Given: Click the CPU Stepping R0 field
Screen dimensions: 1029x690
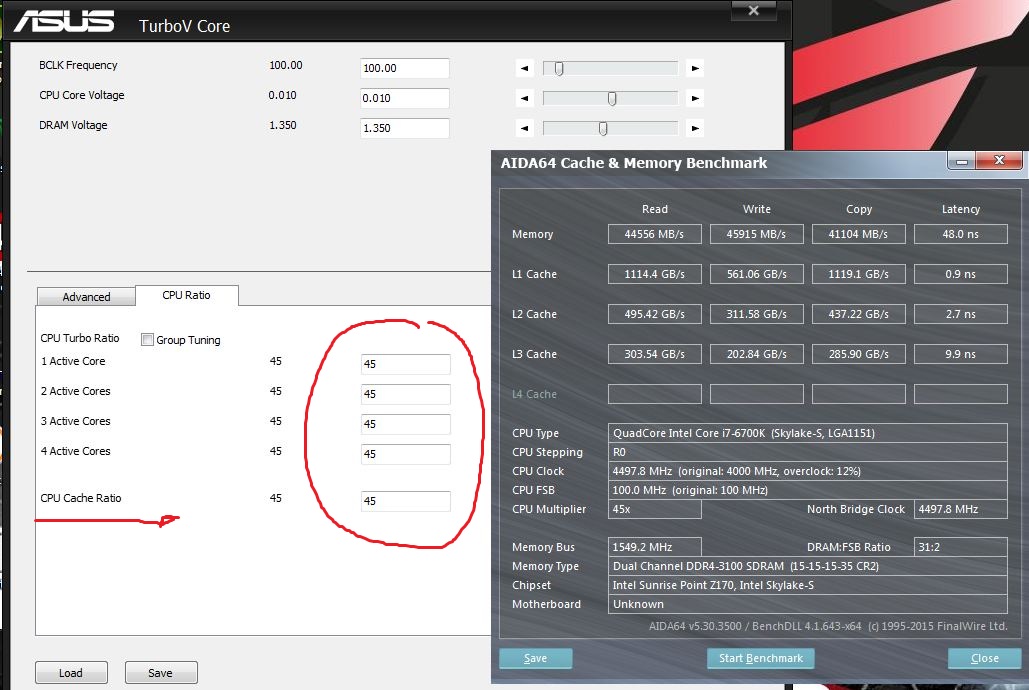Looking at the screenshot, I should coord(808,452).
